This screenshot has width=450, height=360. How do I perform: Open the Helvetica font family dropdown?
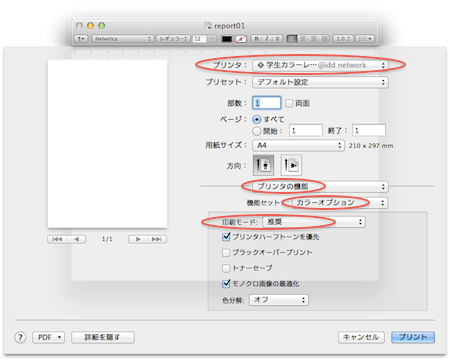pos(123,39)
